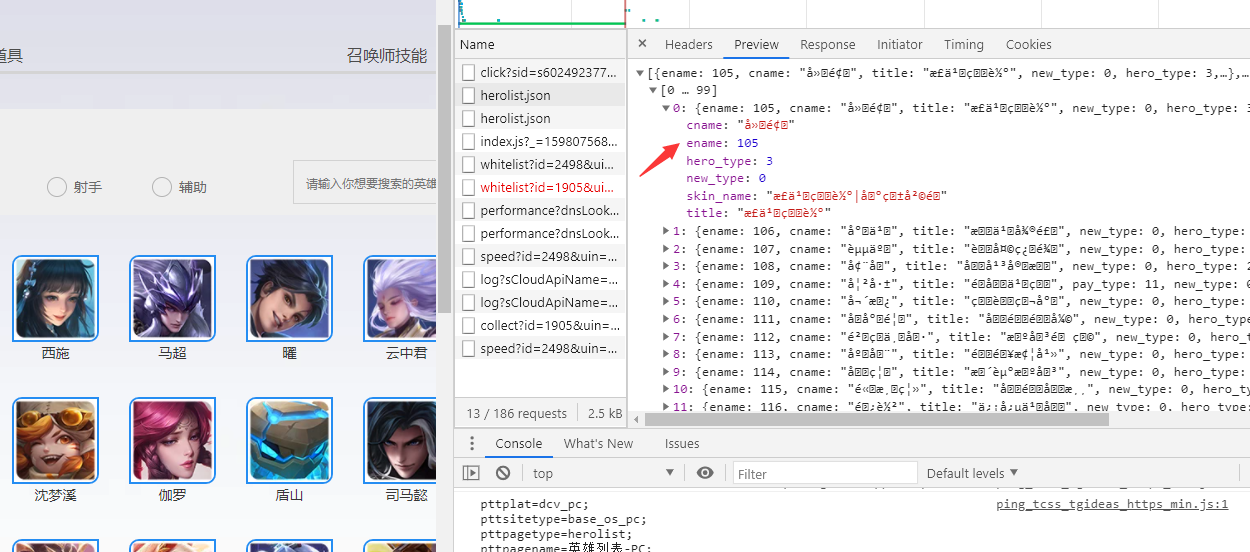Viewport: 1250px width, 552px height.
Task: Expand entry 3 with ename 108
Action: coord(666,266)
